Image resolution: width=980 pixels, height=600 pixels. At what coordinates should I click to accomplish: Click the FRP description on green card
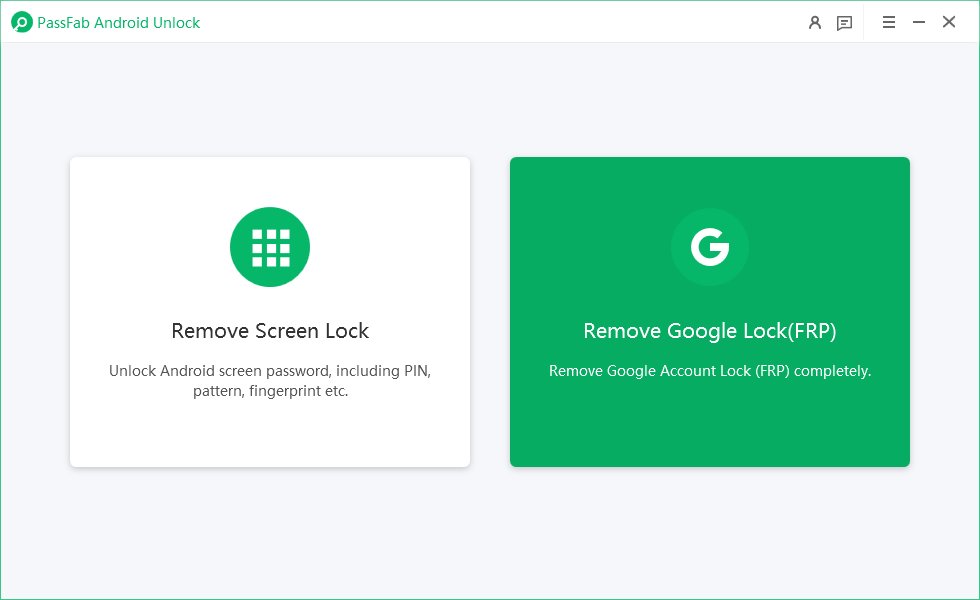709,370
